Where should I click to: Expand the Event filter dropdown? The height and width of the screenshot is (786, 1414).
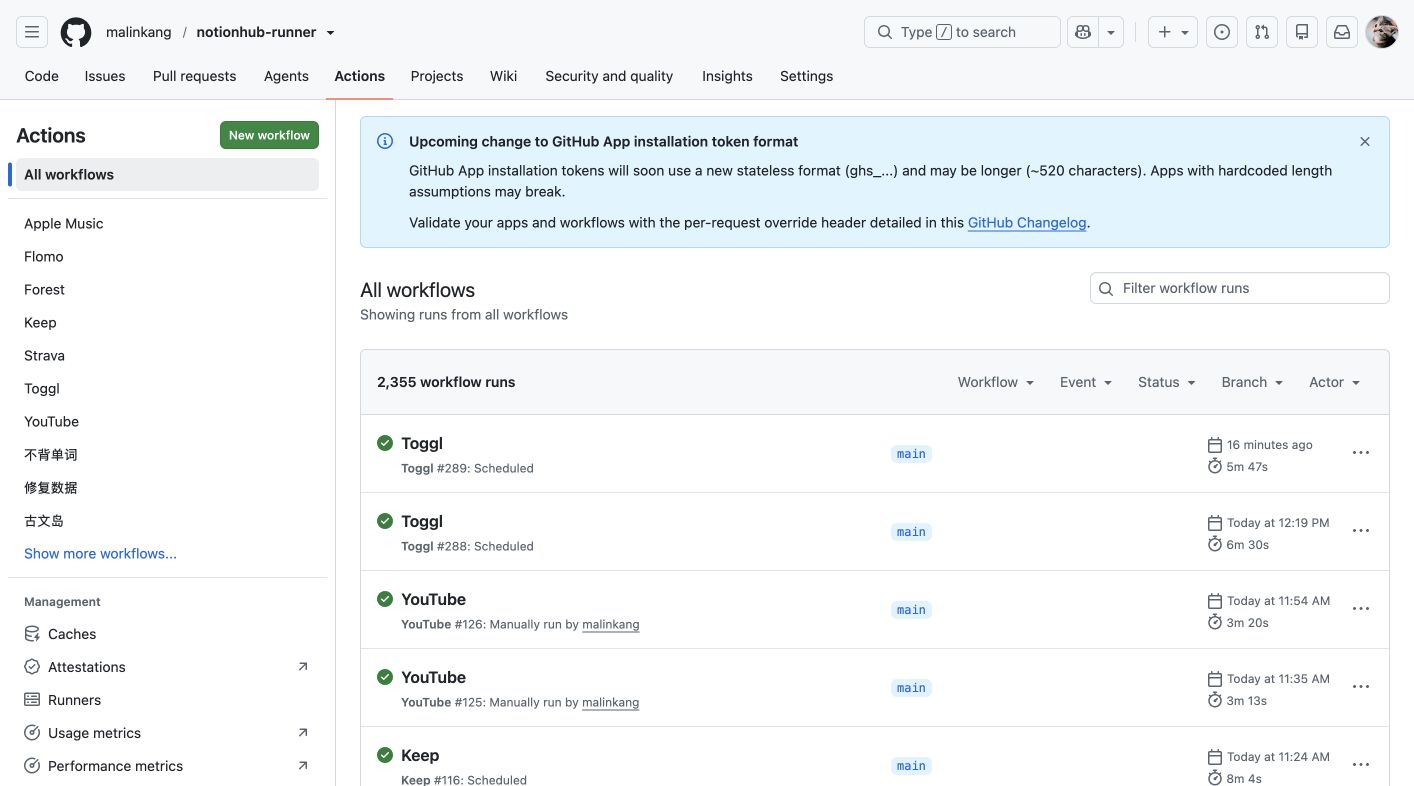(x=1086, y=382)
